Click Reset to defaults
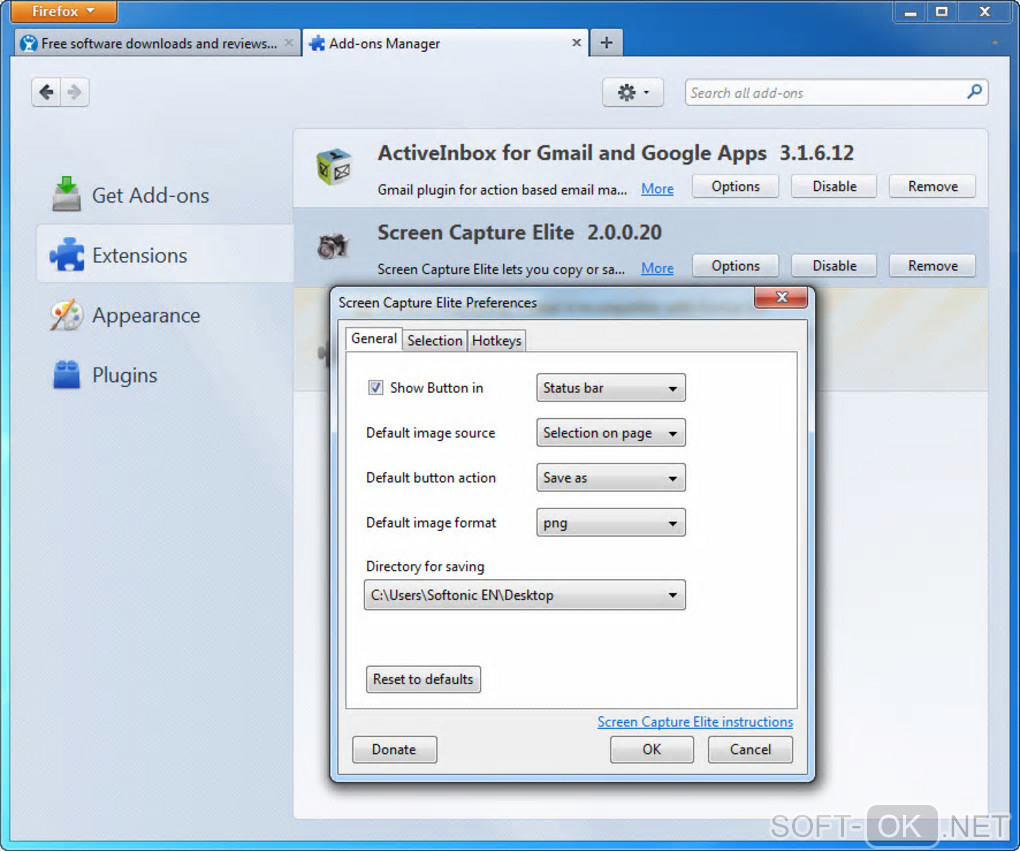Screen dimensions: 1020x851 pyautogui.click(x=423, y=679)
